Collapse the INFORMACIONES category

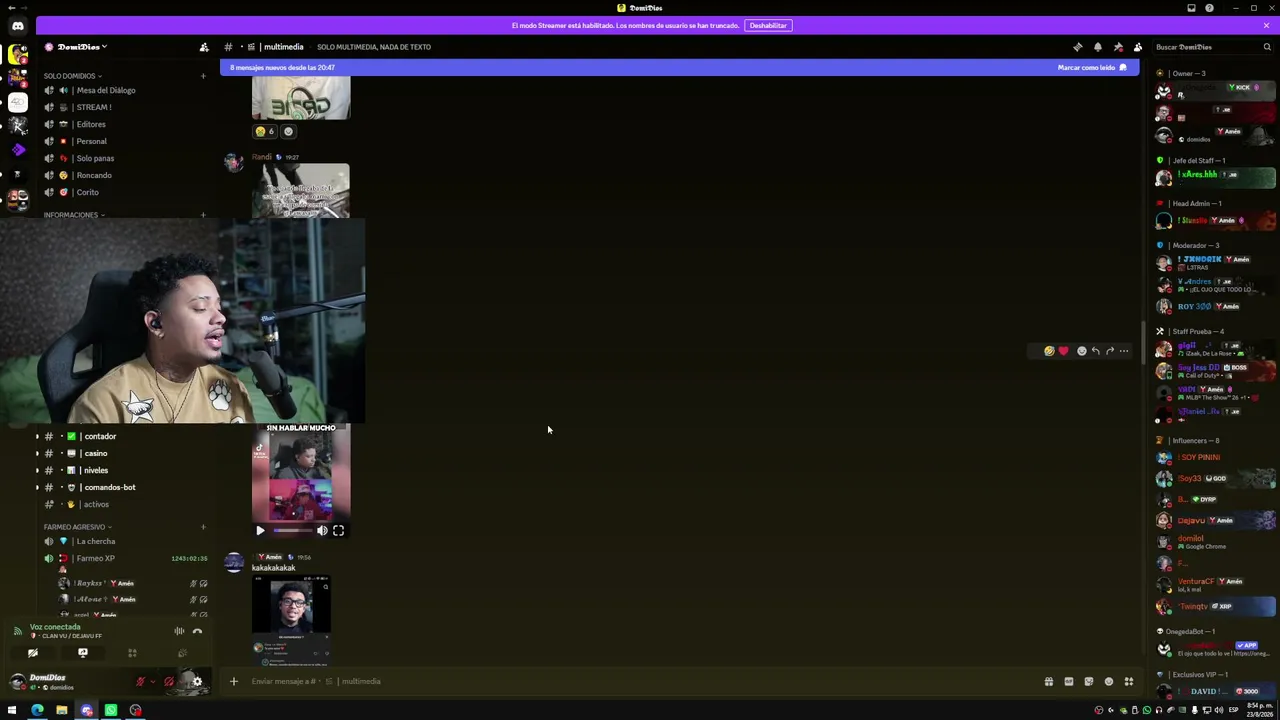coord(73,215)
